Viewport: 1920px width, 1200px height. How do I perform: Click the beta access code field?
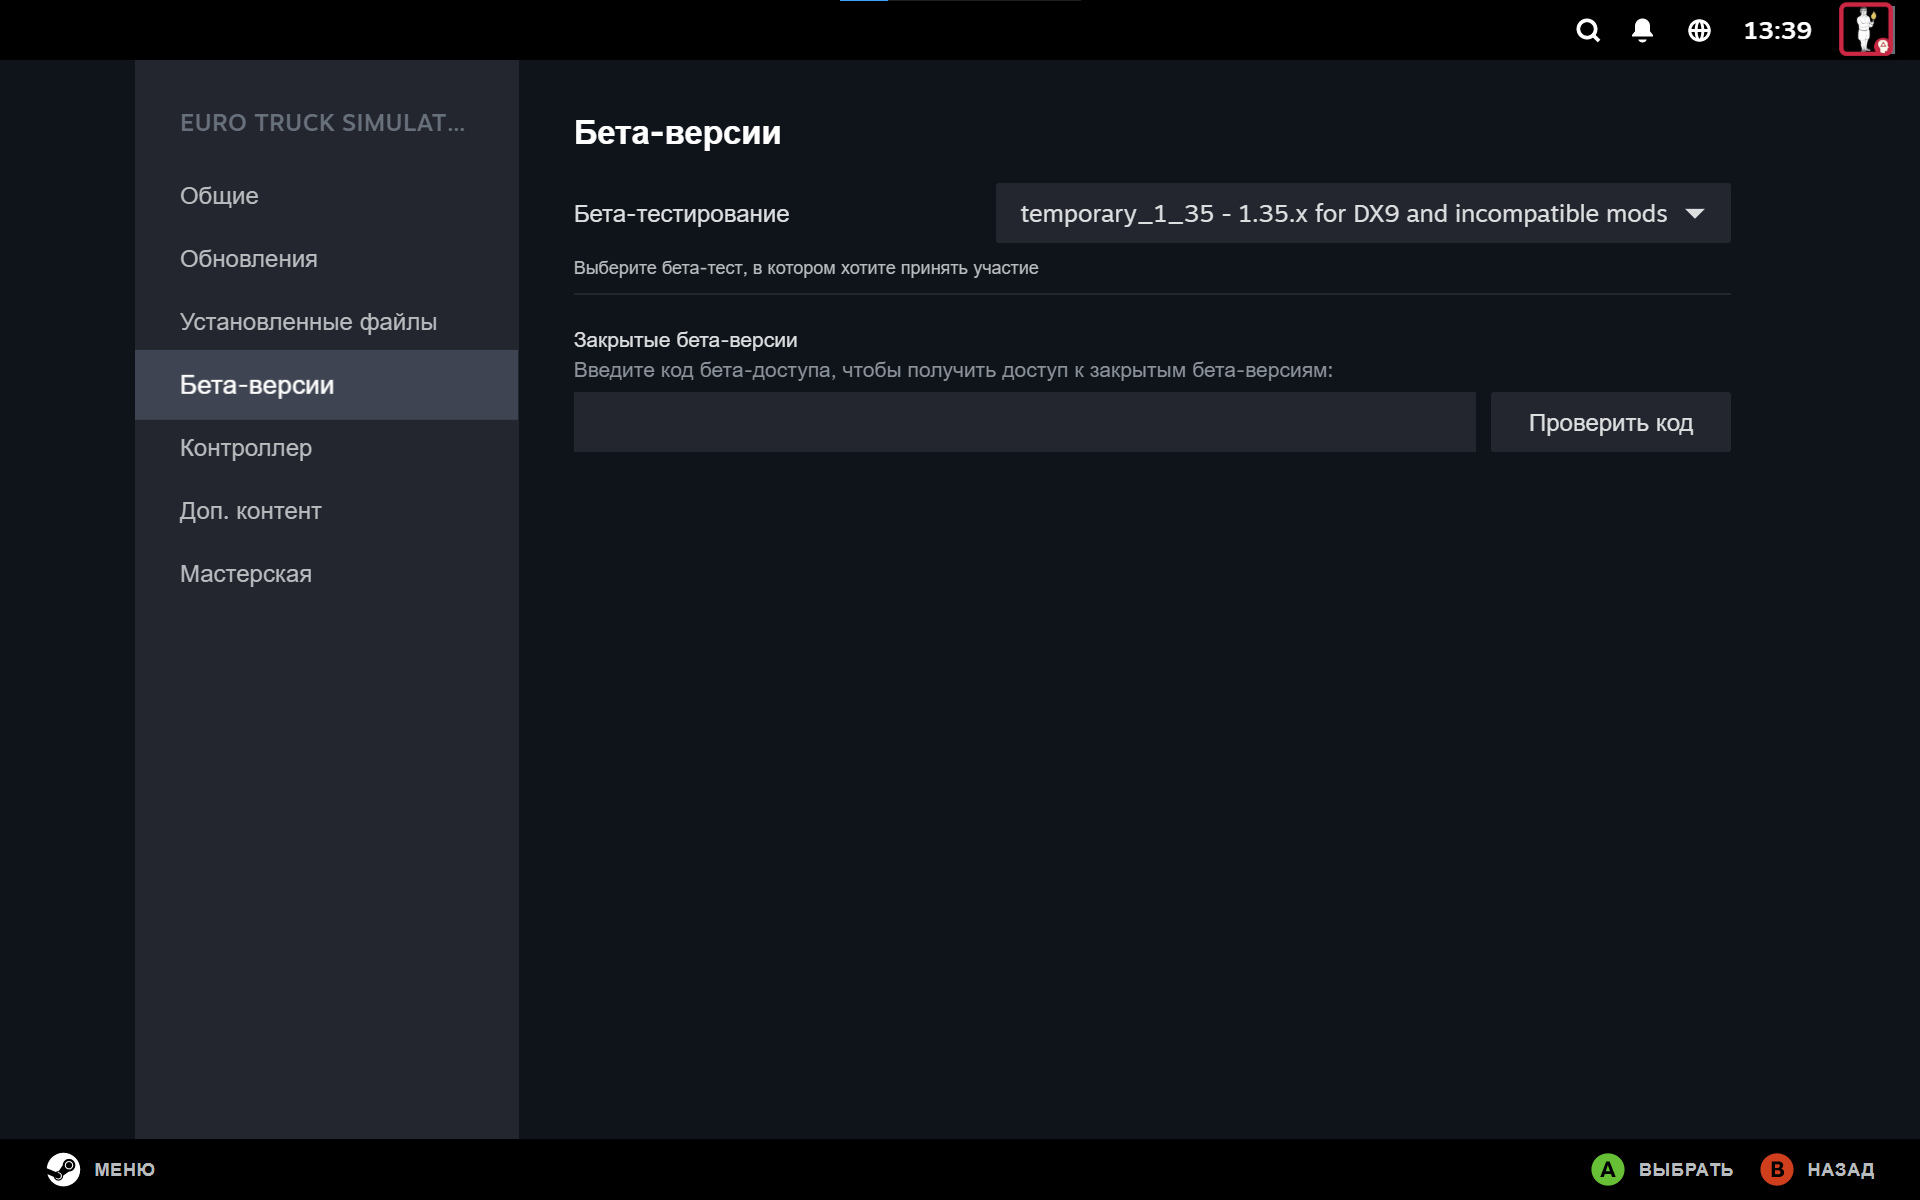point(1024,422)
